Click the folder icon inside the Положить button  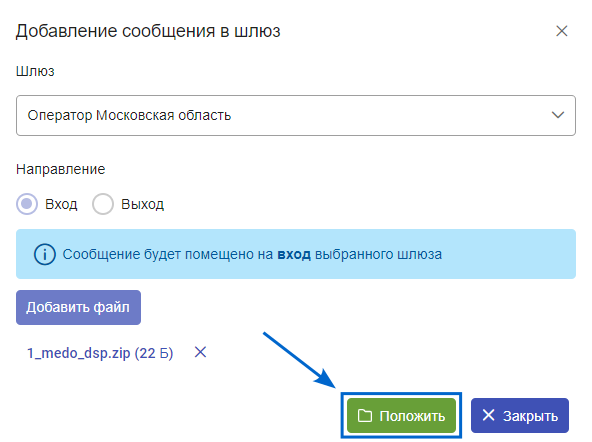click(365, 416)
